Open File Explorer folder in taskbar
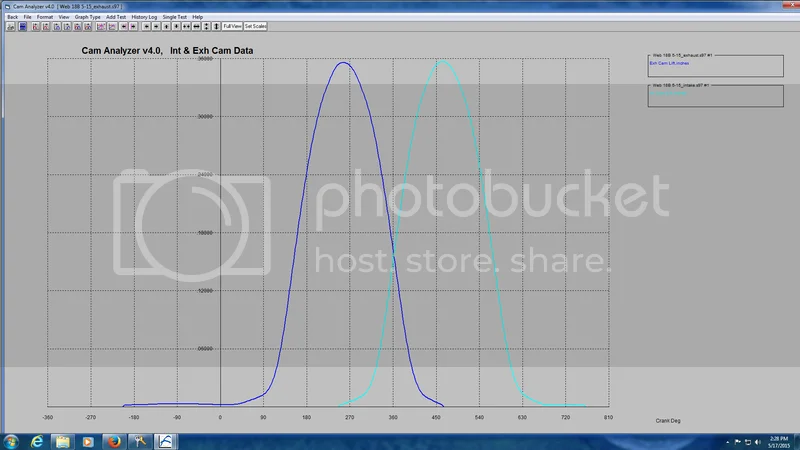The width and height of the screenshot is (800, 450). coord(62,441)
